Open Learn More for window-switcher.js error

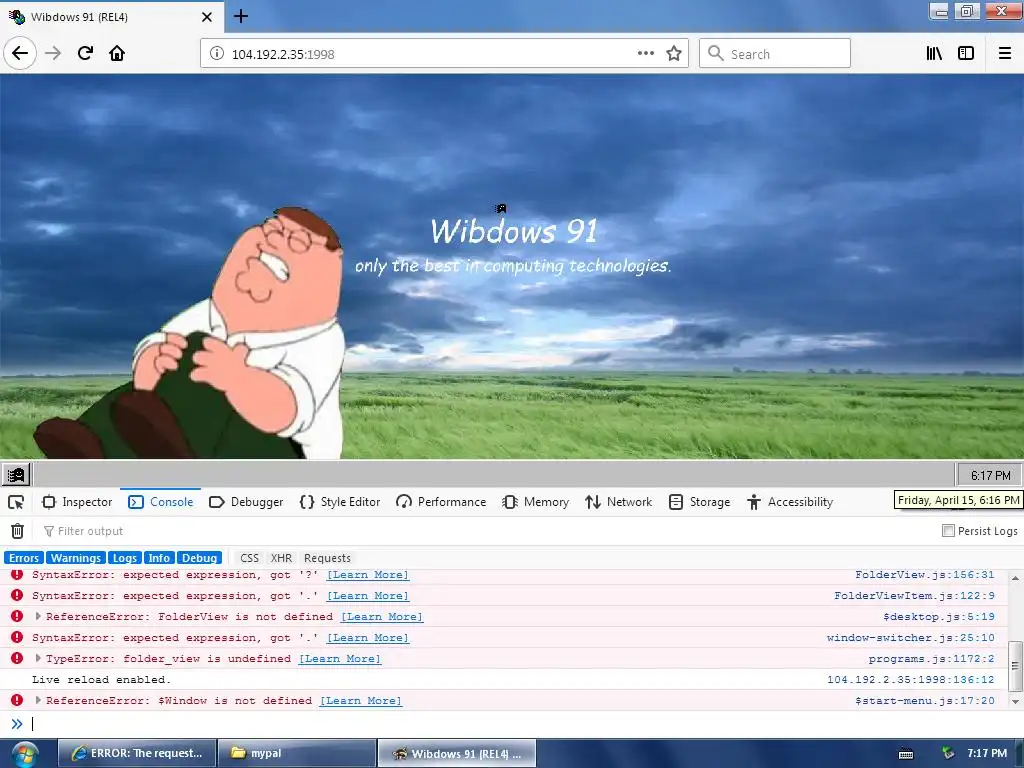point(368,637)
